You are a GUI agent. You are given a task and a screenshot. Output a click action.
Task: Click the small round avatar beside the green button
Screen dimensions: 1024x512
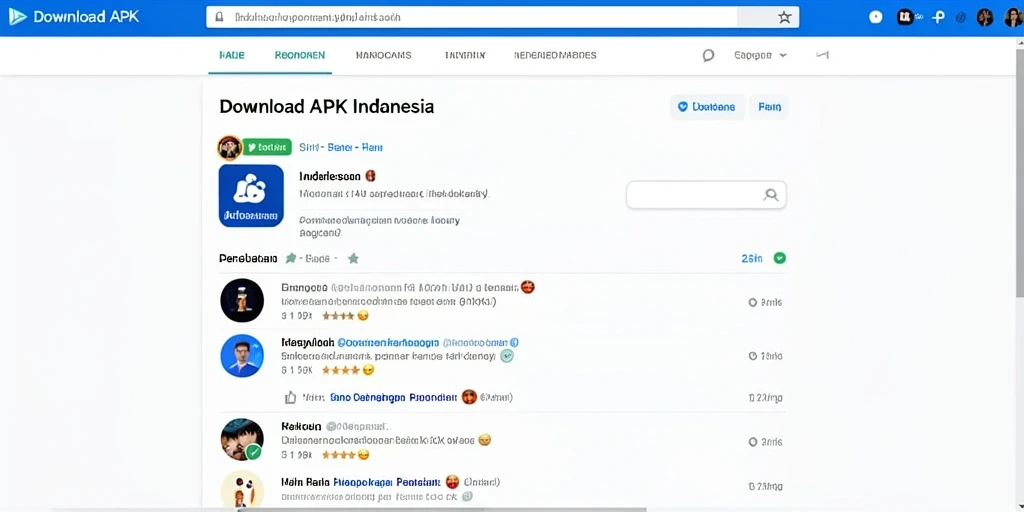click(230, 148)
